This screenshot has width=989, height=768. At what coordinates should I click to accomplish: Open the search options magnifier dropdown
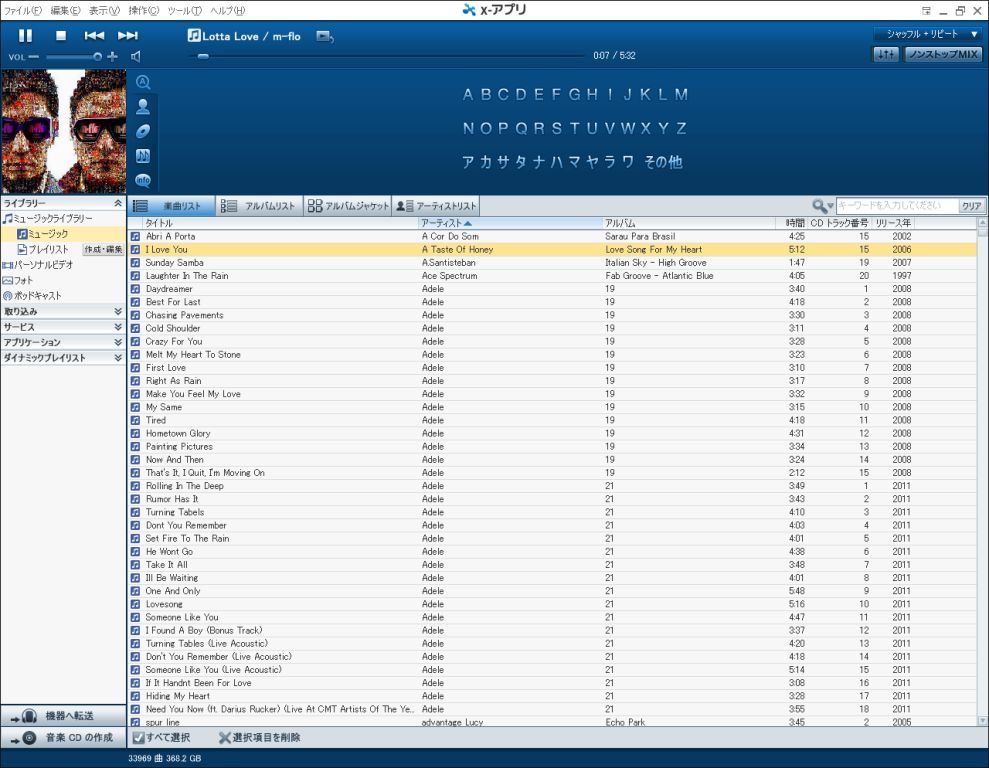click(822, 206)
